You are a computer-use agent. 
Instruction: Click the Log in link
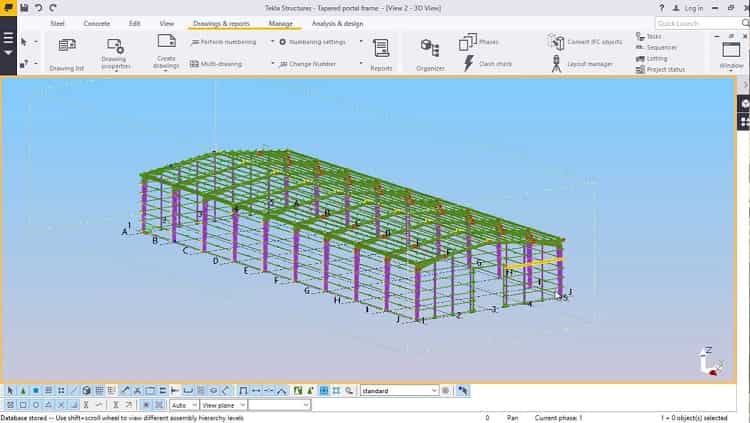pyautogui.click(x=688, y=8)
